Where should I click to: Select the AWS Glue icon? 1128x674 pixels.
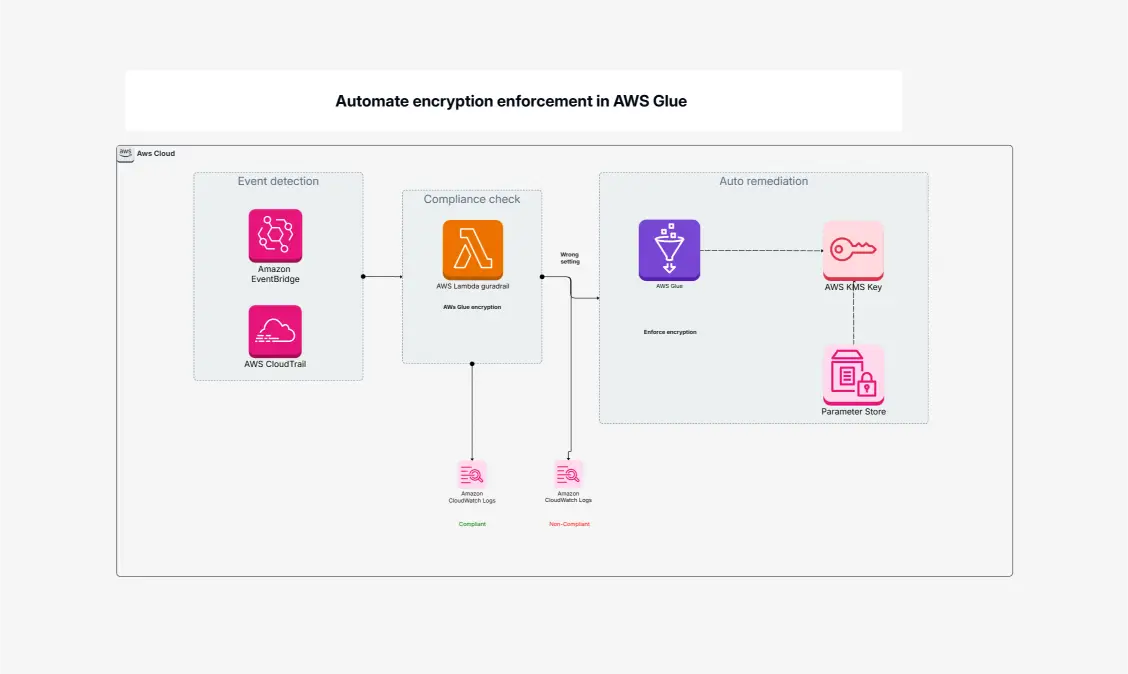(x=669, y=250)
